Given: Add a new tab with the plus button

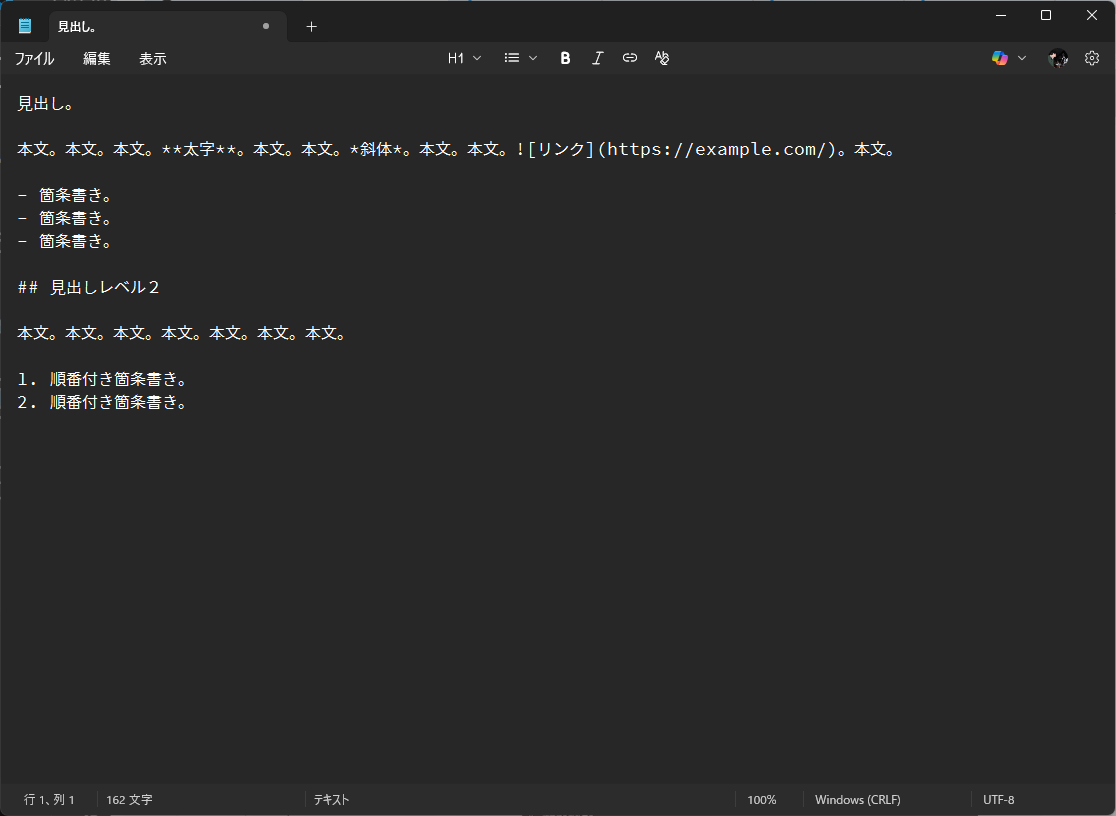Looking at the screenshot, I should (x=311, y=26).
